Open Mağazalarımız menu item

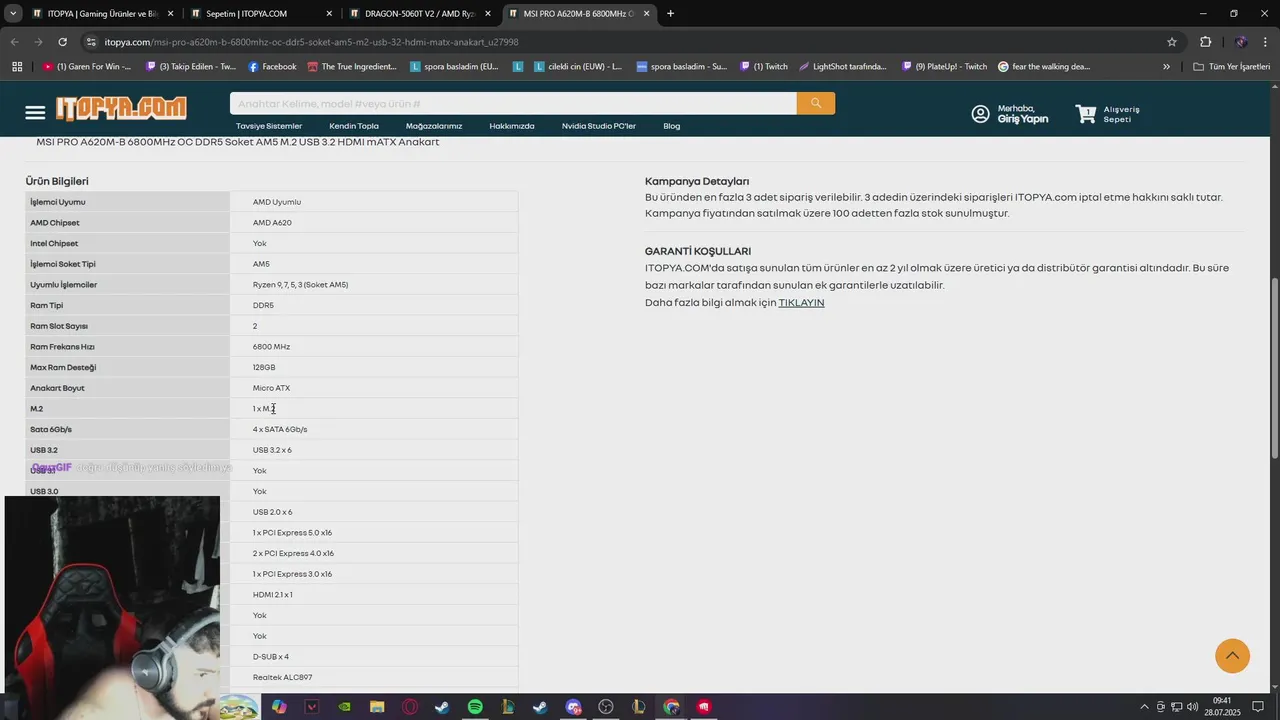point(434,126)
